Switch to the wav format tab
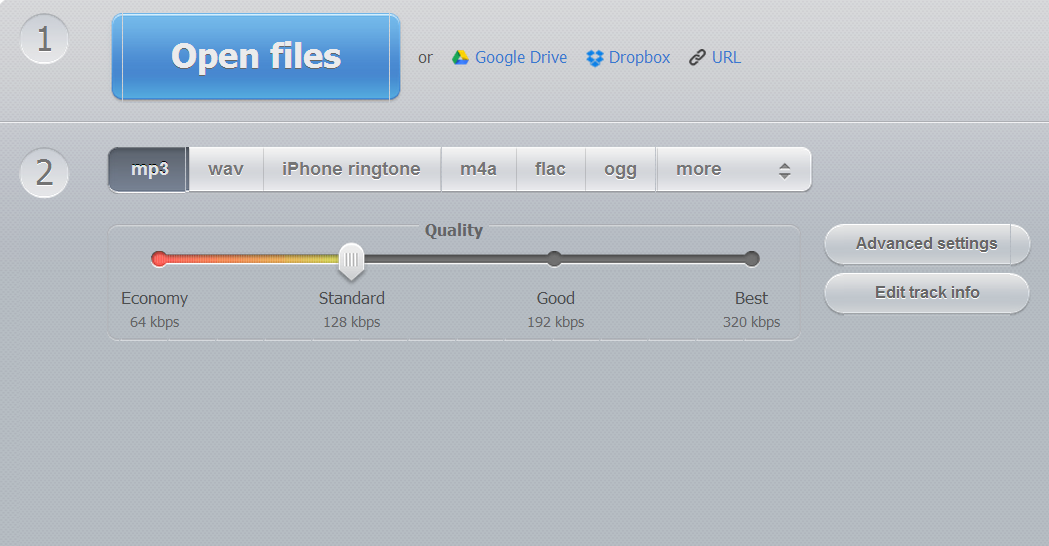The image size is (1049, 546). pos(225,169)
